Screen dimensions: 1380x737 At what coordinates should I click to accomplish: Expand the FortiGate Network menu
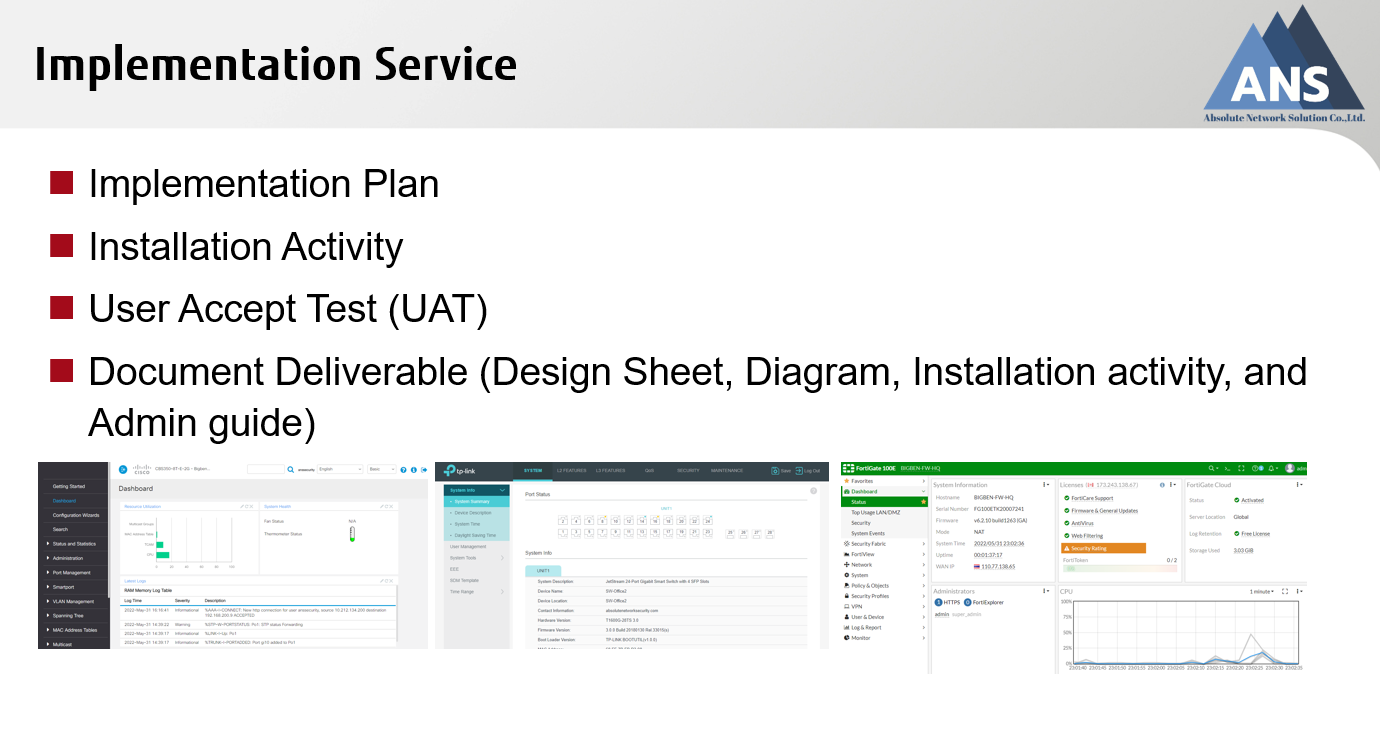884,564
